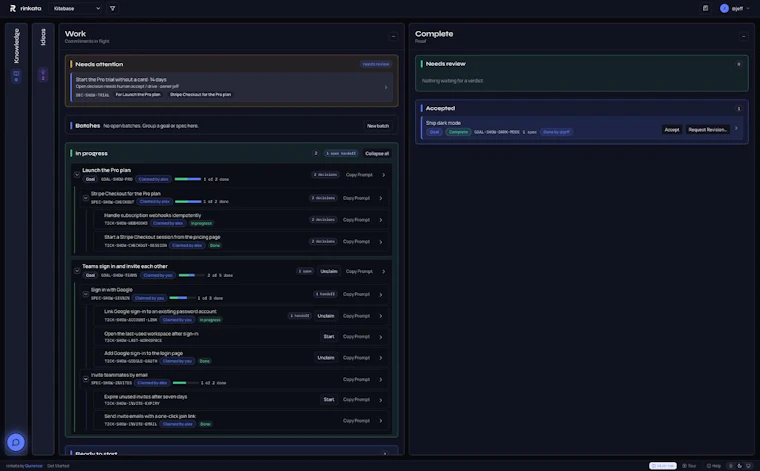
Task: Open Add Google sign-in row arrow
Action: [381, 358]
